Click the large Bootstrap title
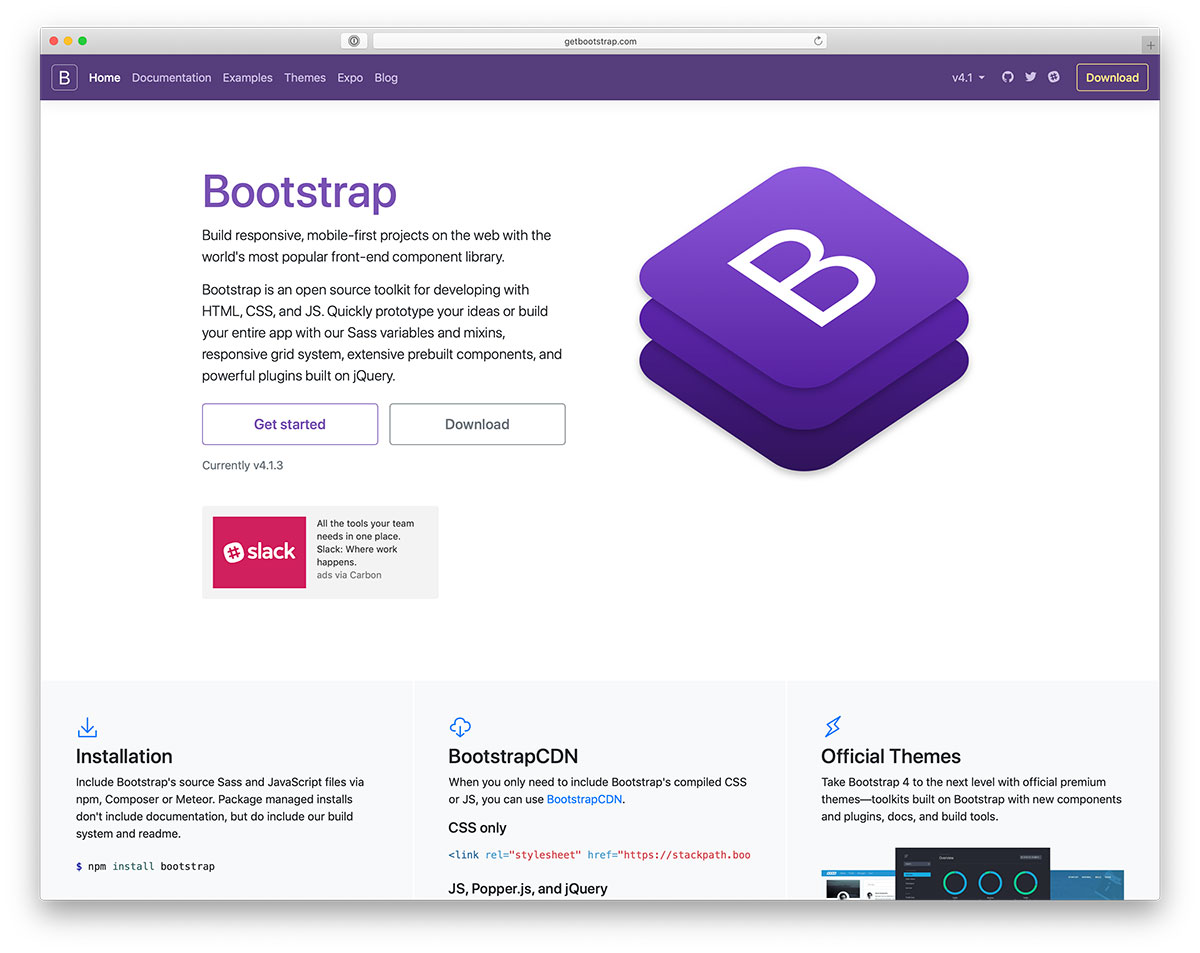 [299, 191]
